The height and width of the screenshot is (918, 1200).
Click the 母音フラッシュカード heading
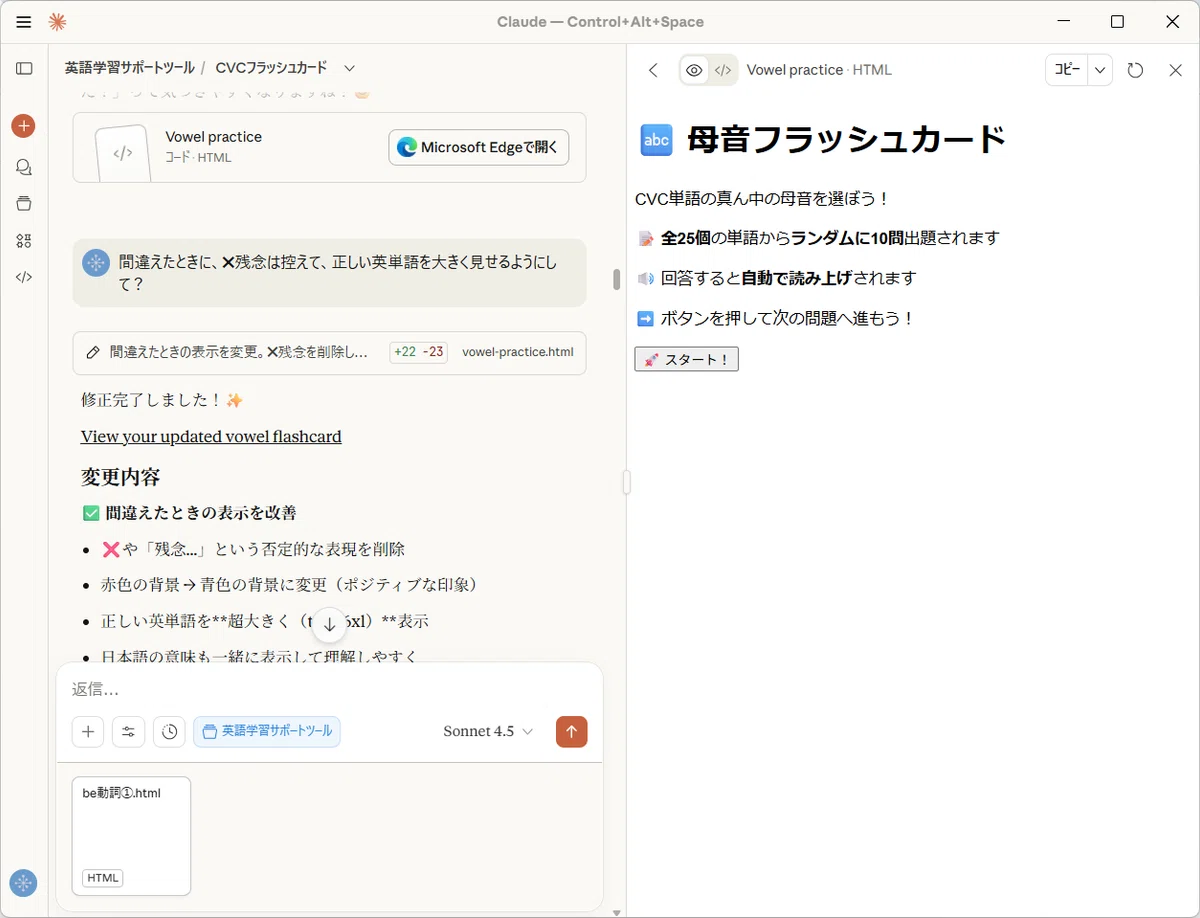pos(847,140)
